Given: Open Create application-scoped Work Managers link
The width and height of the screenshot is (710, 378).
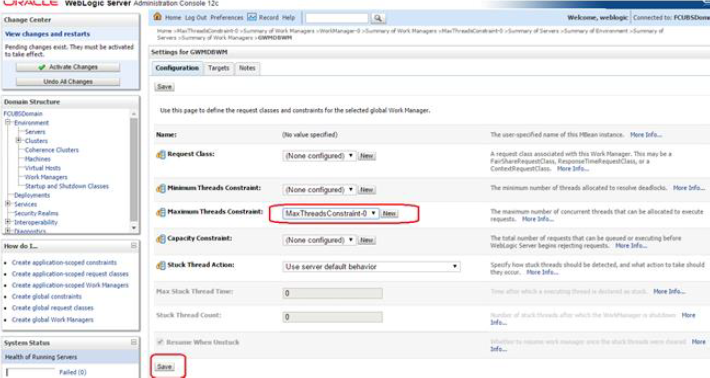Looking at the screenshot, I should pos(70,285).
